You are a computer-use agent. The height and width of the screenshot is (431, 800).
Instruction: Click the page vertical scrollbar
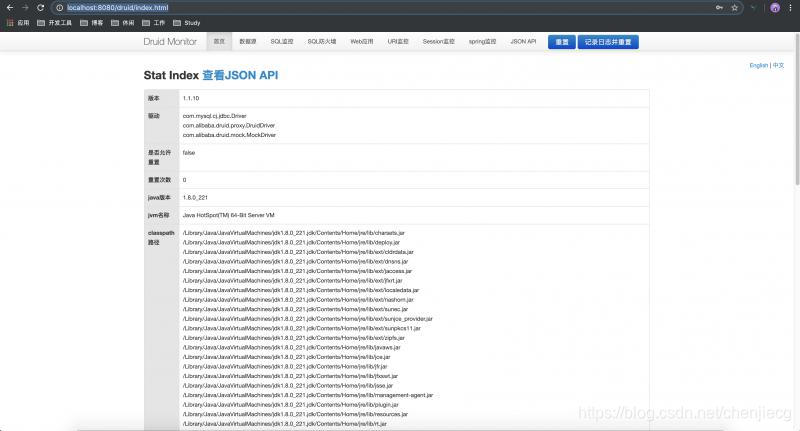(x=797, y=110)
